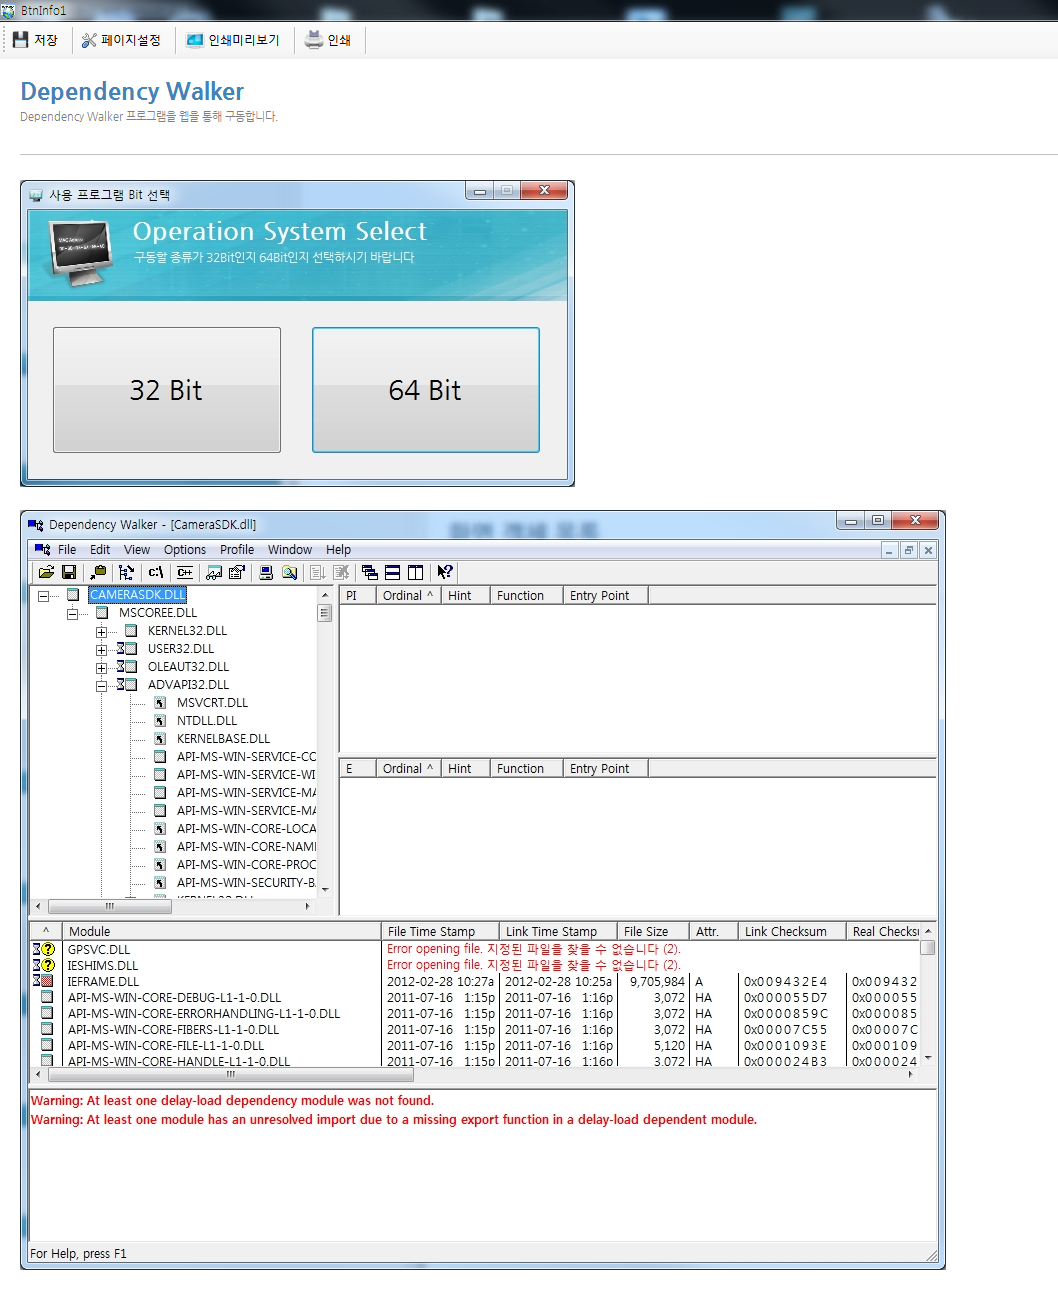Click the PI column header
Image resolution: width=1058 pixels, height=1314 pixels.
(x=358, y=595)
